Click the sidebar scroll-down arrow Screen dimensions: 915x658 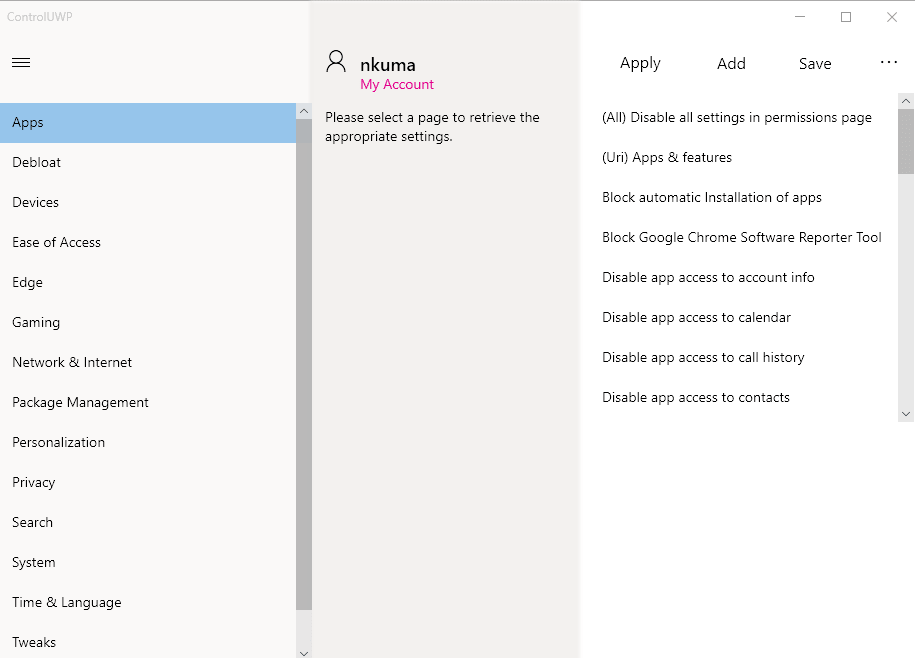coord(304,652)
